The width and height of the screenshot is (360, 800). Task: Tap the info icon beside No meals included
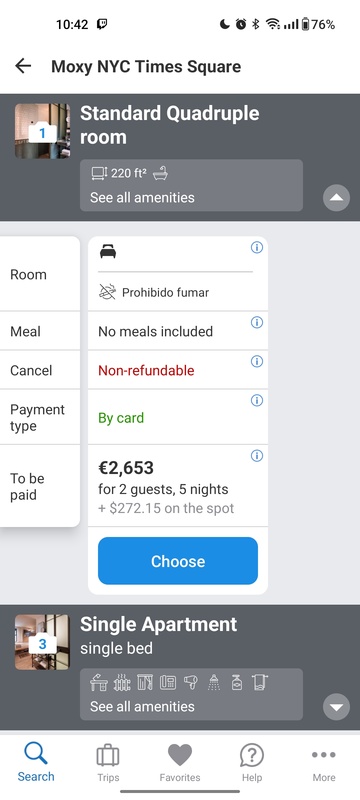[257, 322]
